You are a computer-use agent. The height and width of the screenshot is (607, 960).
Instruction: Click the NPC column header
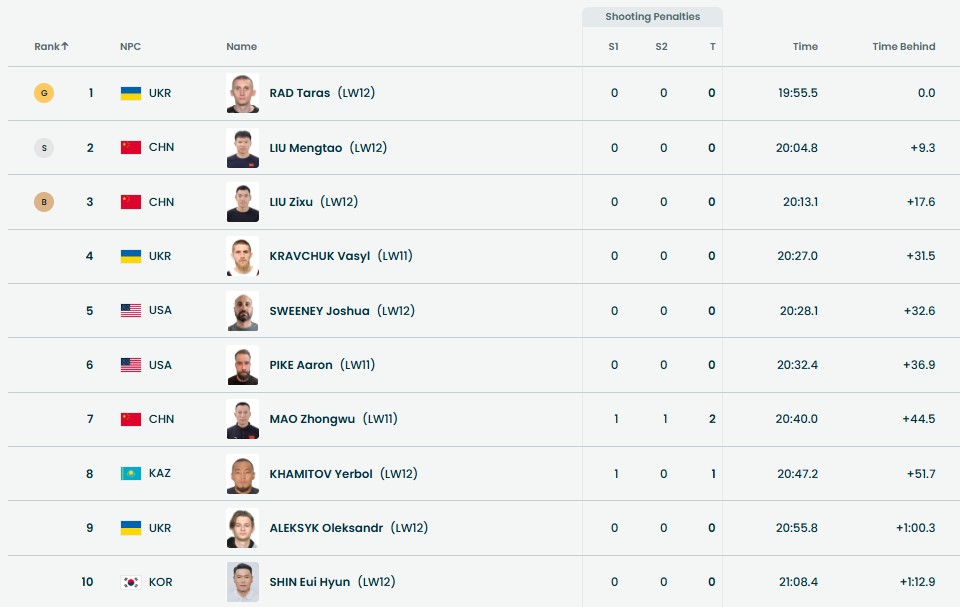tap(130, 47)
